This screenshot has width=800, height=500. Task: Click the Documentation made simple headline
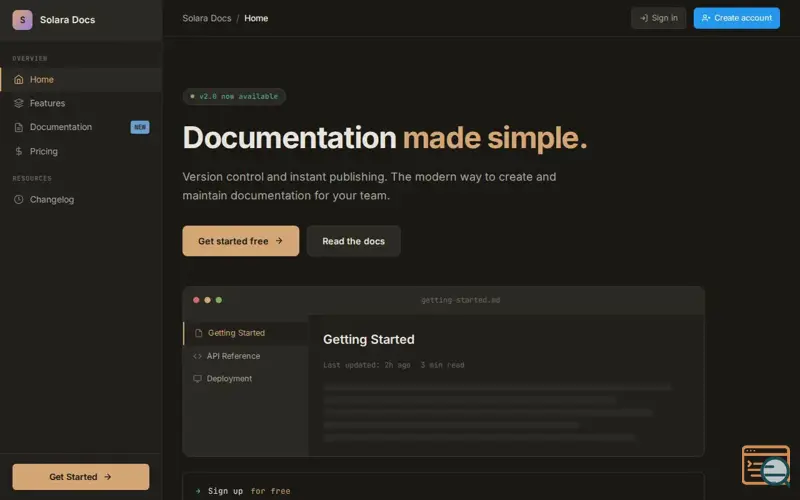(385, 138)
